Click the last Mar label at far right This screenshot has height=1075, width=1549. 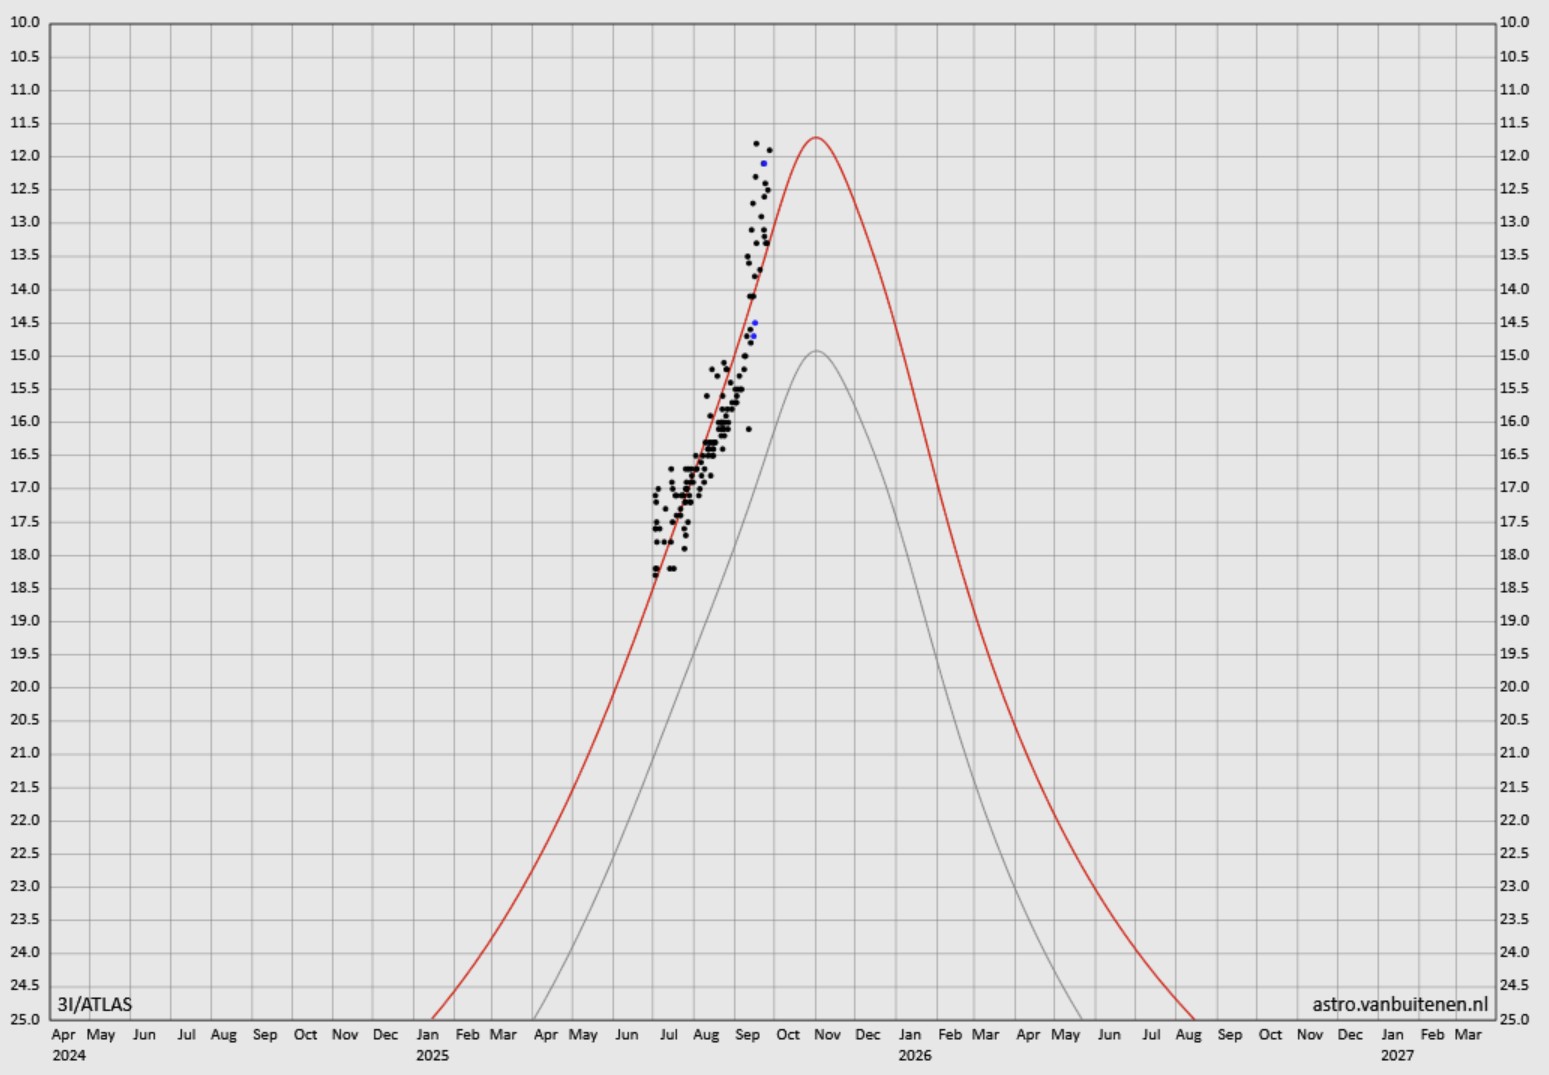coord(1467,1035)
